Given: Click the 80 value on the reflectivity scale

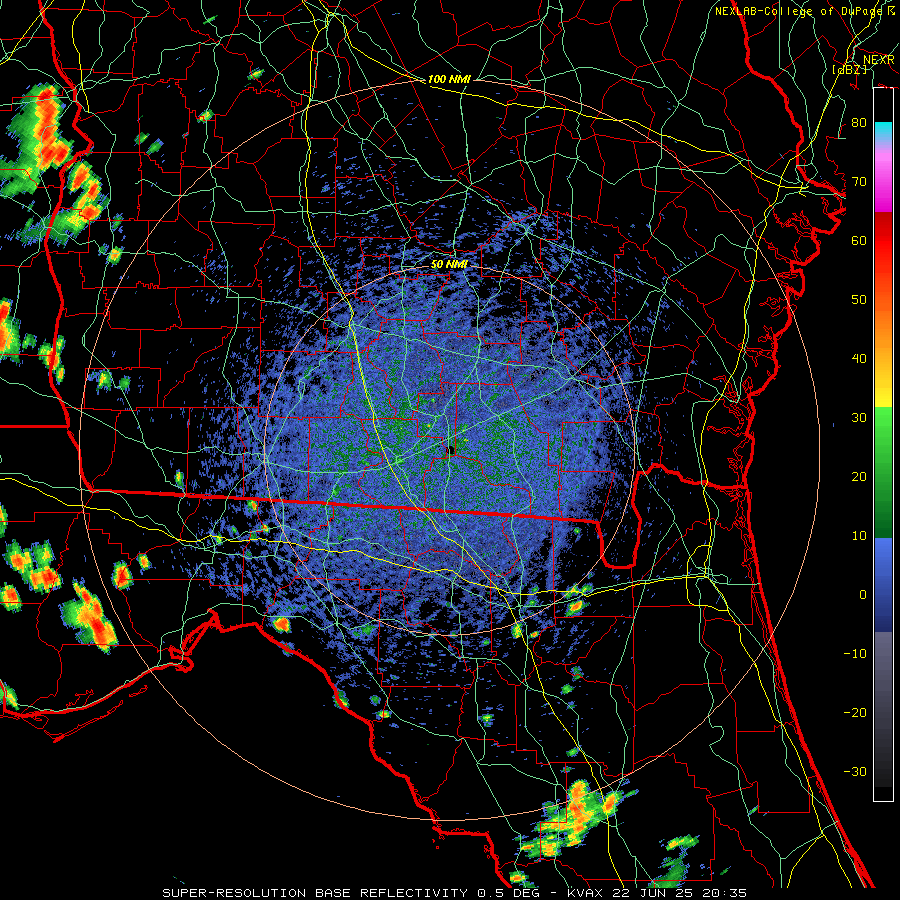Looking at the screenshot, I should [859, 123].
